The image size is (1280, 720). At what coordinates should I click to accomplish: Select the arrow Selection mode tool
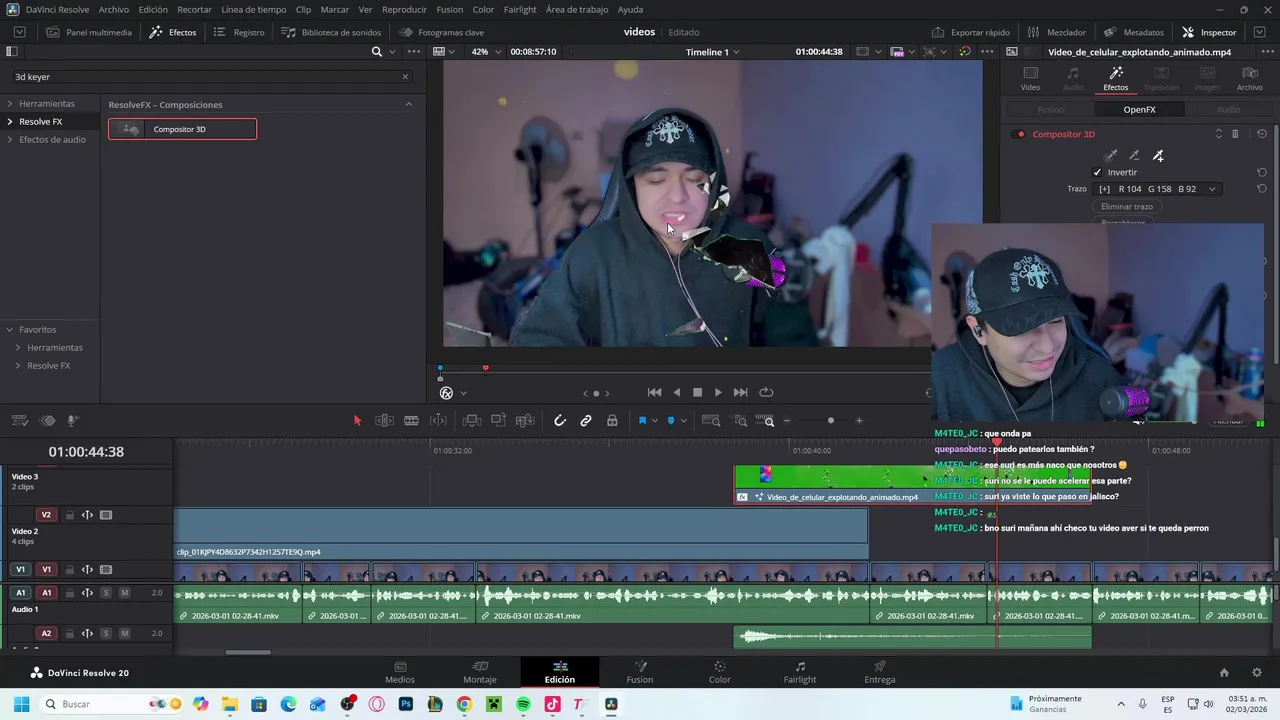pyautogui.click(x=357, y=421)
